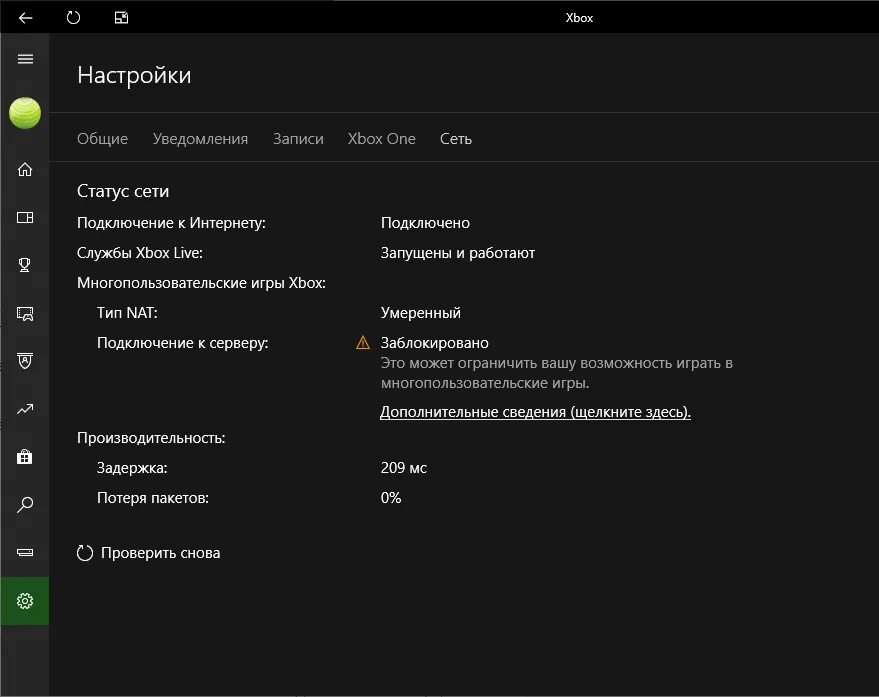Click the Дополнительные сведения link
Screen dimensions: 879x697
pyautogui.click(x=535, y=412)
